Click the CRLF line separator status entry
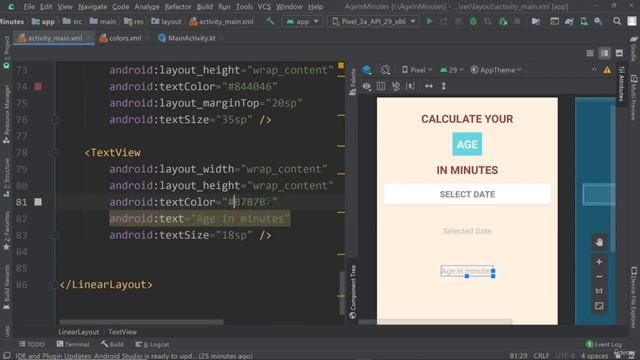The image size is (640, 360). [x=541, y=356]
